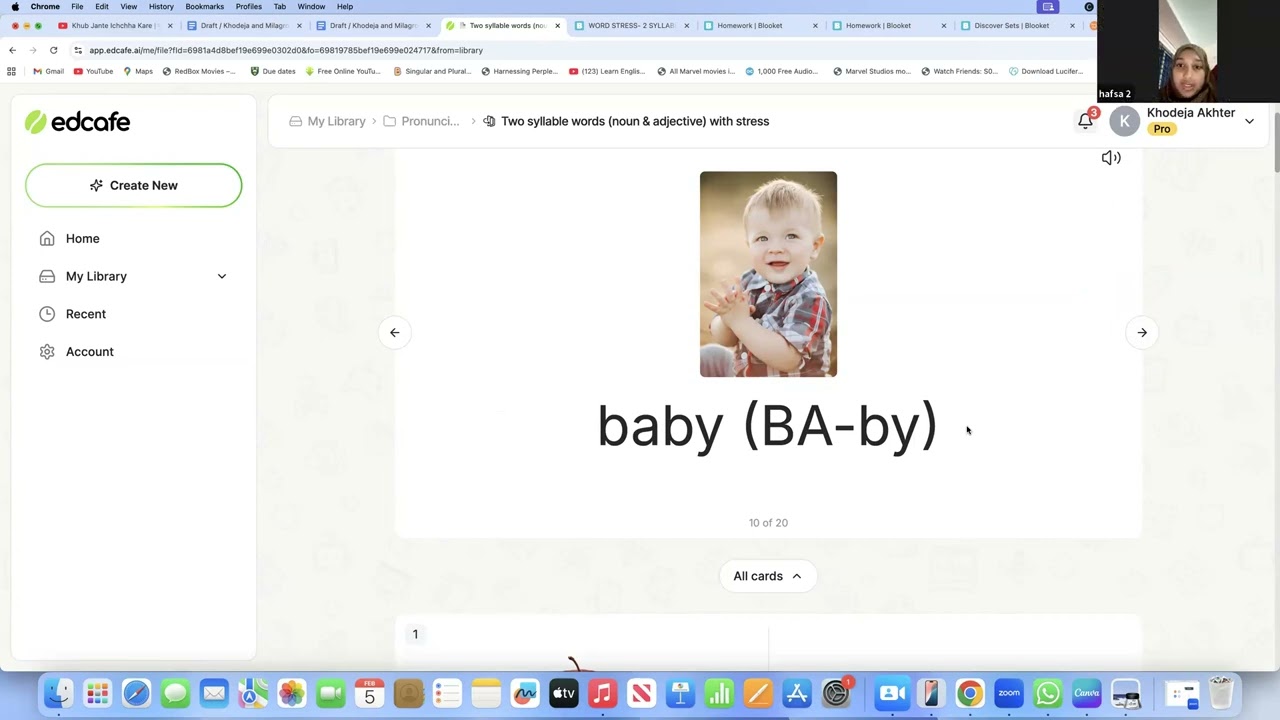Open the Pronunci... folder breadcrumb
This screenshot has width=1280, height=720.
pyautogui.click(x=421, y=121)
